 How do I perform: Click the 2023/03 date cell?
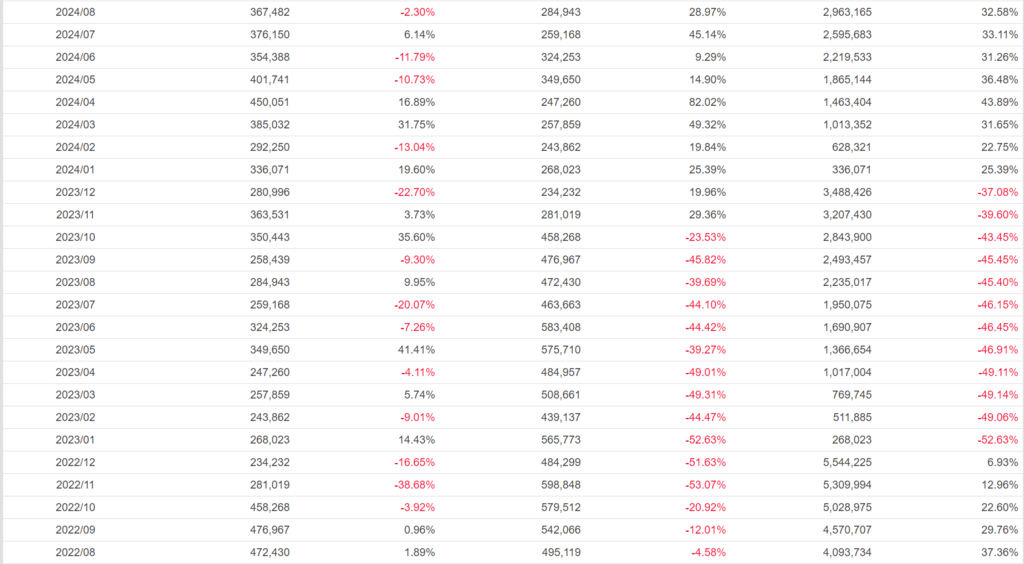pos(75,394)
